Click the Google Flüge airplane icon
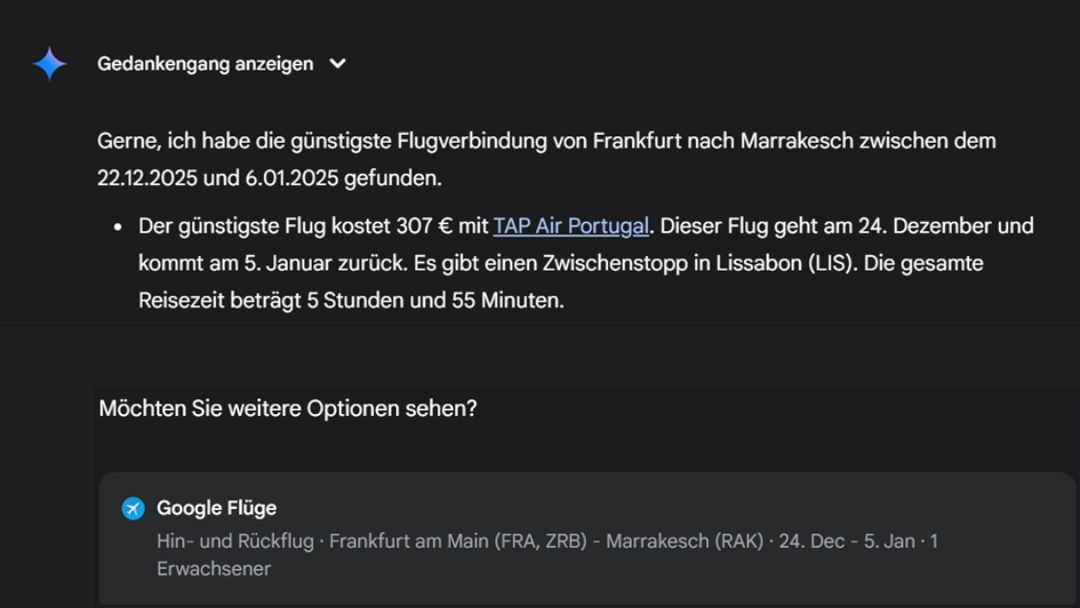 click(x=133, y=509)
